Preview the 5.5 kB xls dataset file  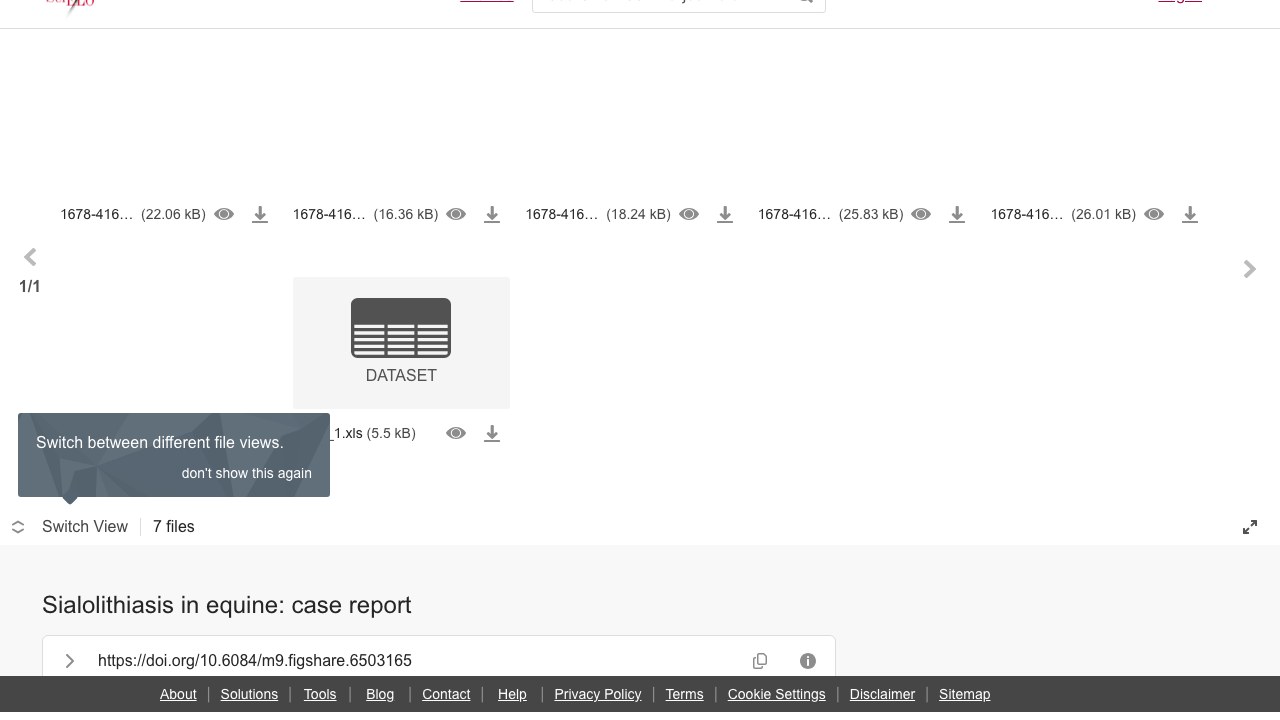point(456,433)
